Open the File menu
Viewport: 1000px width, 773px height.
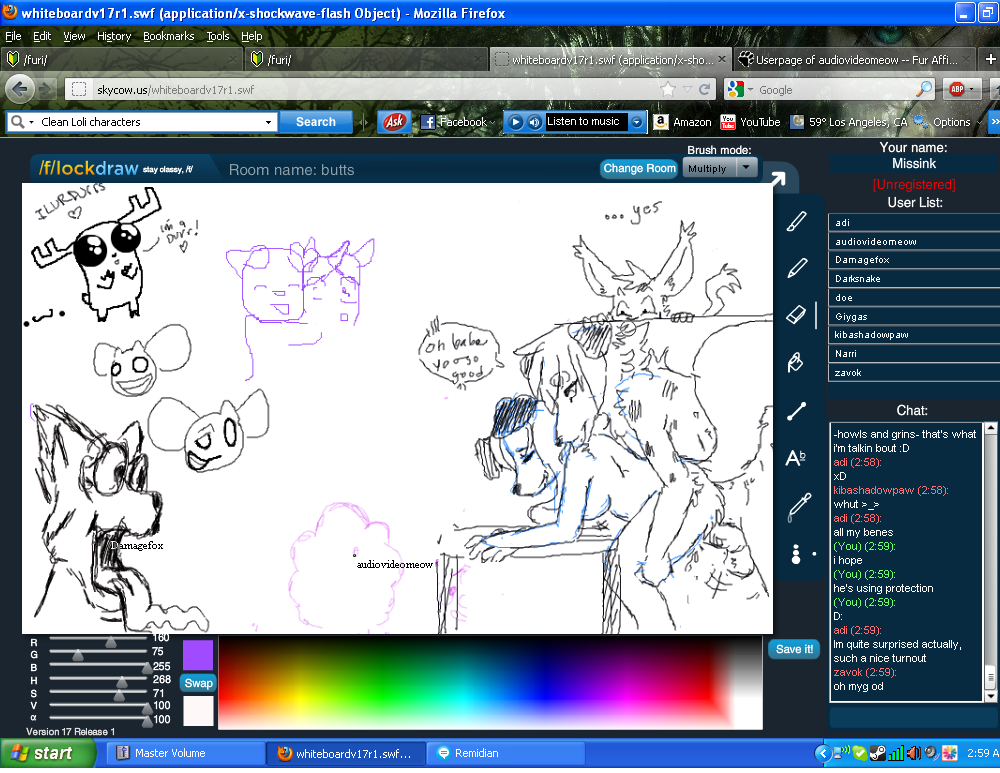click(x=13, y=36)
